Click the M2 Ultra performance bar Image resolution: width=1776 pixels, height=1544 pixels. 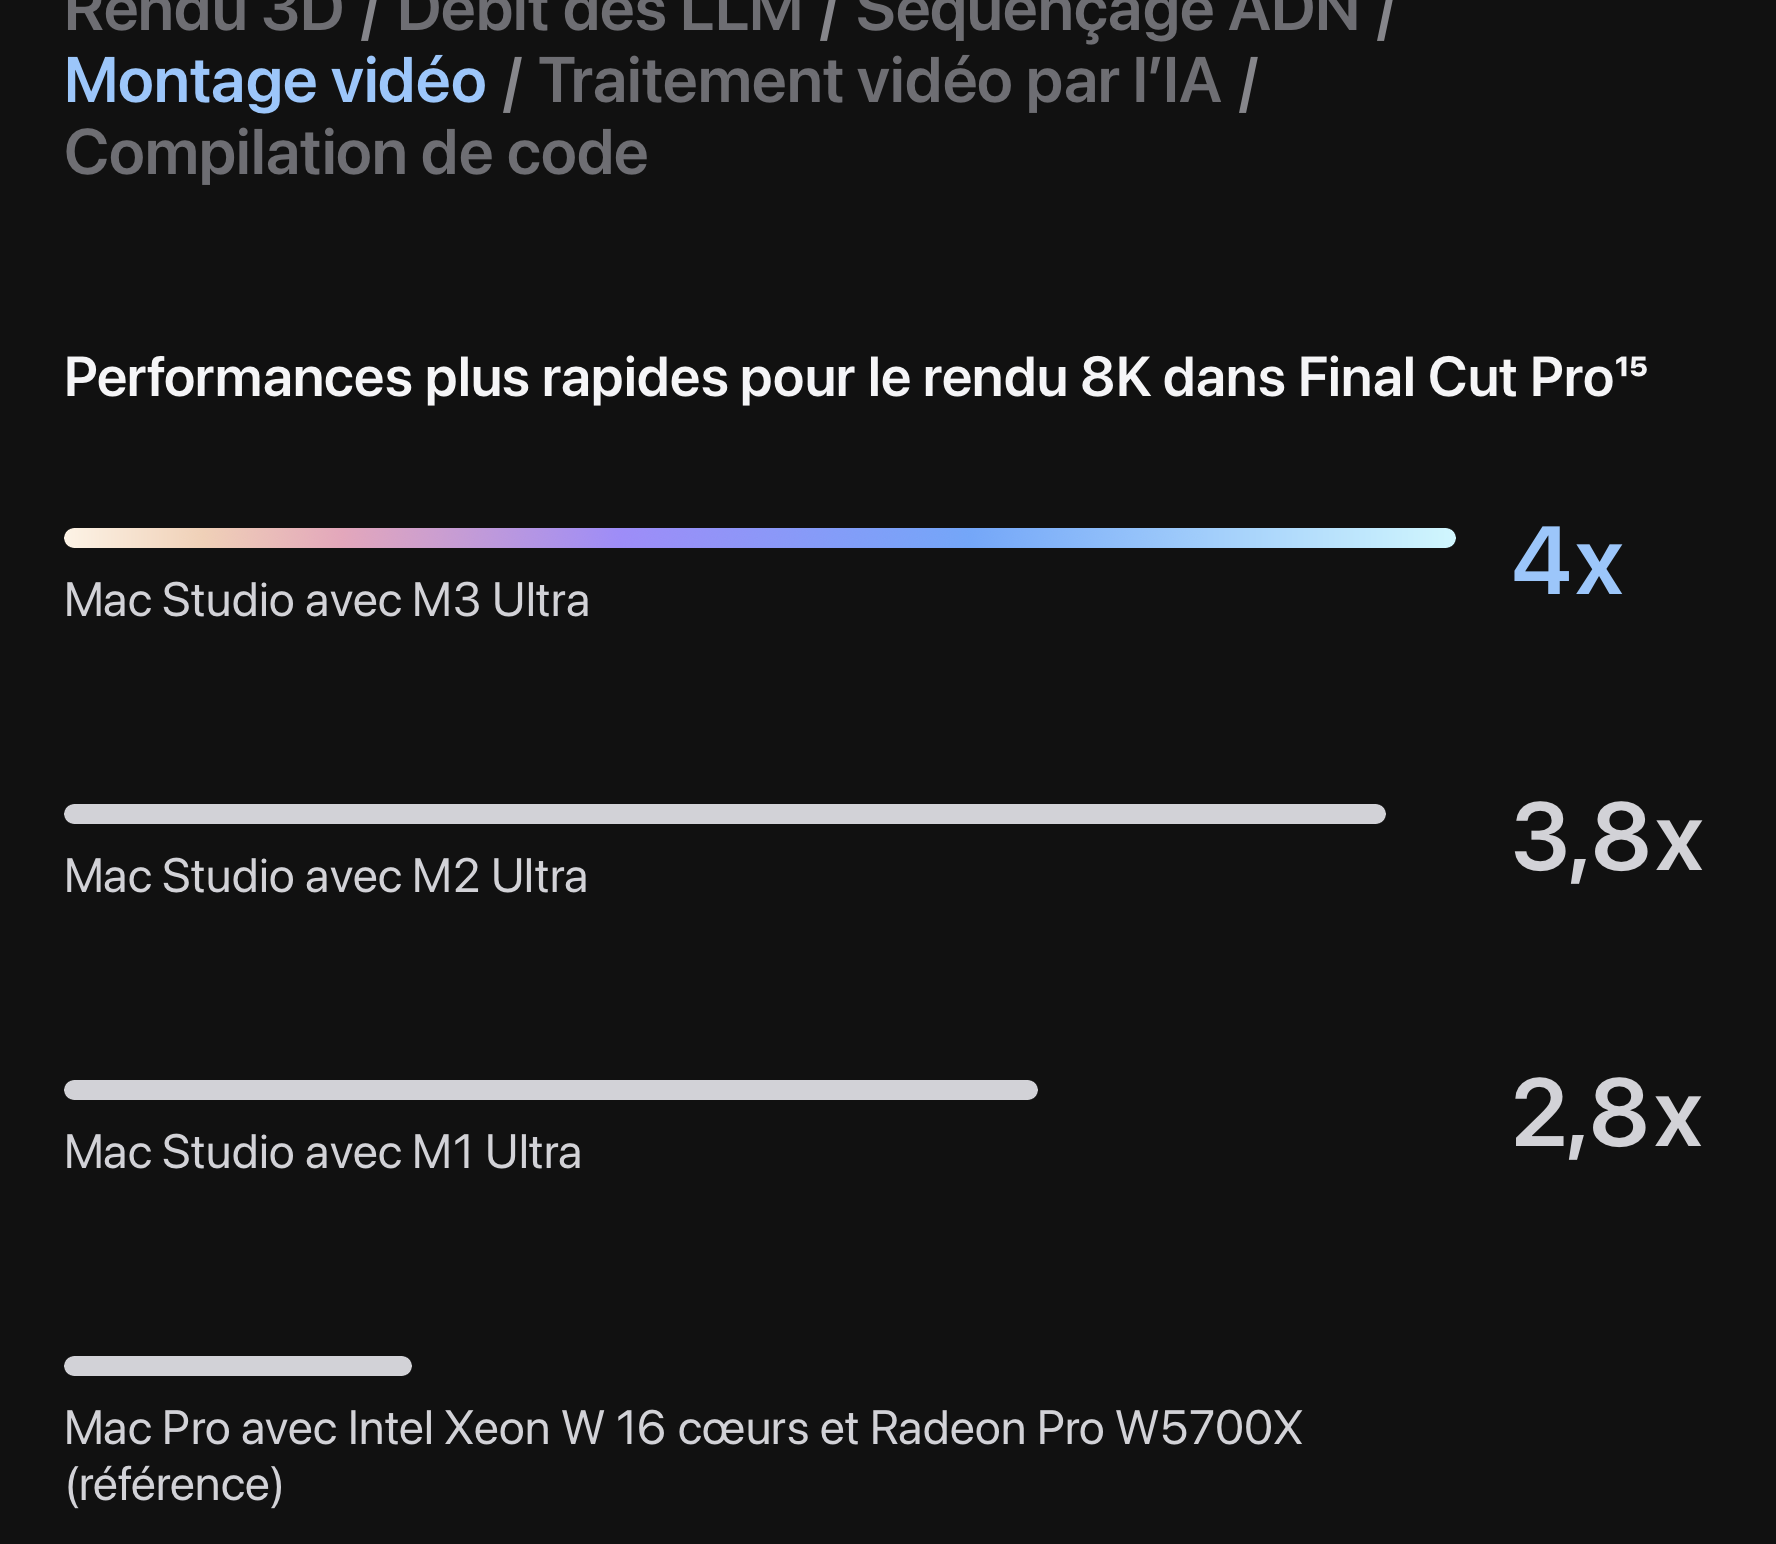pos(724,814)
